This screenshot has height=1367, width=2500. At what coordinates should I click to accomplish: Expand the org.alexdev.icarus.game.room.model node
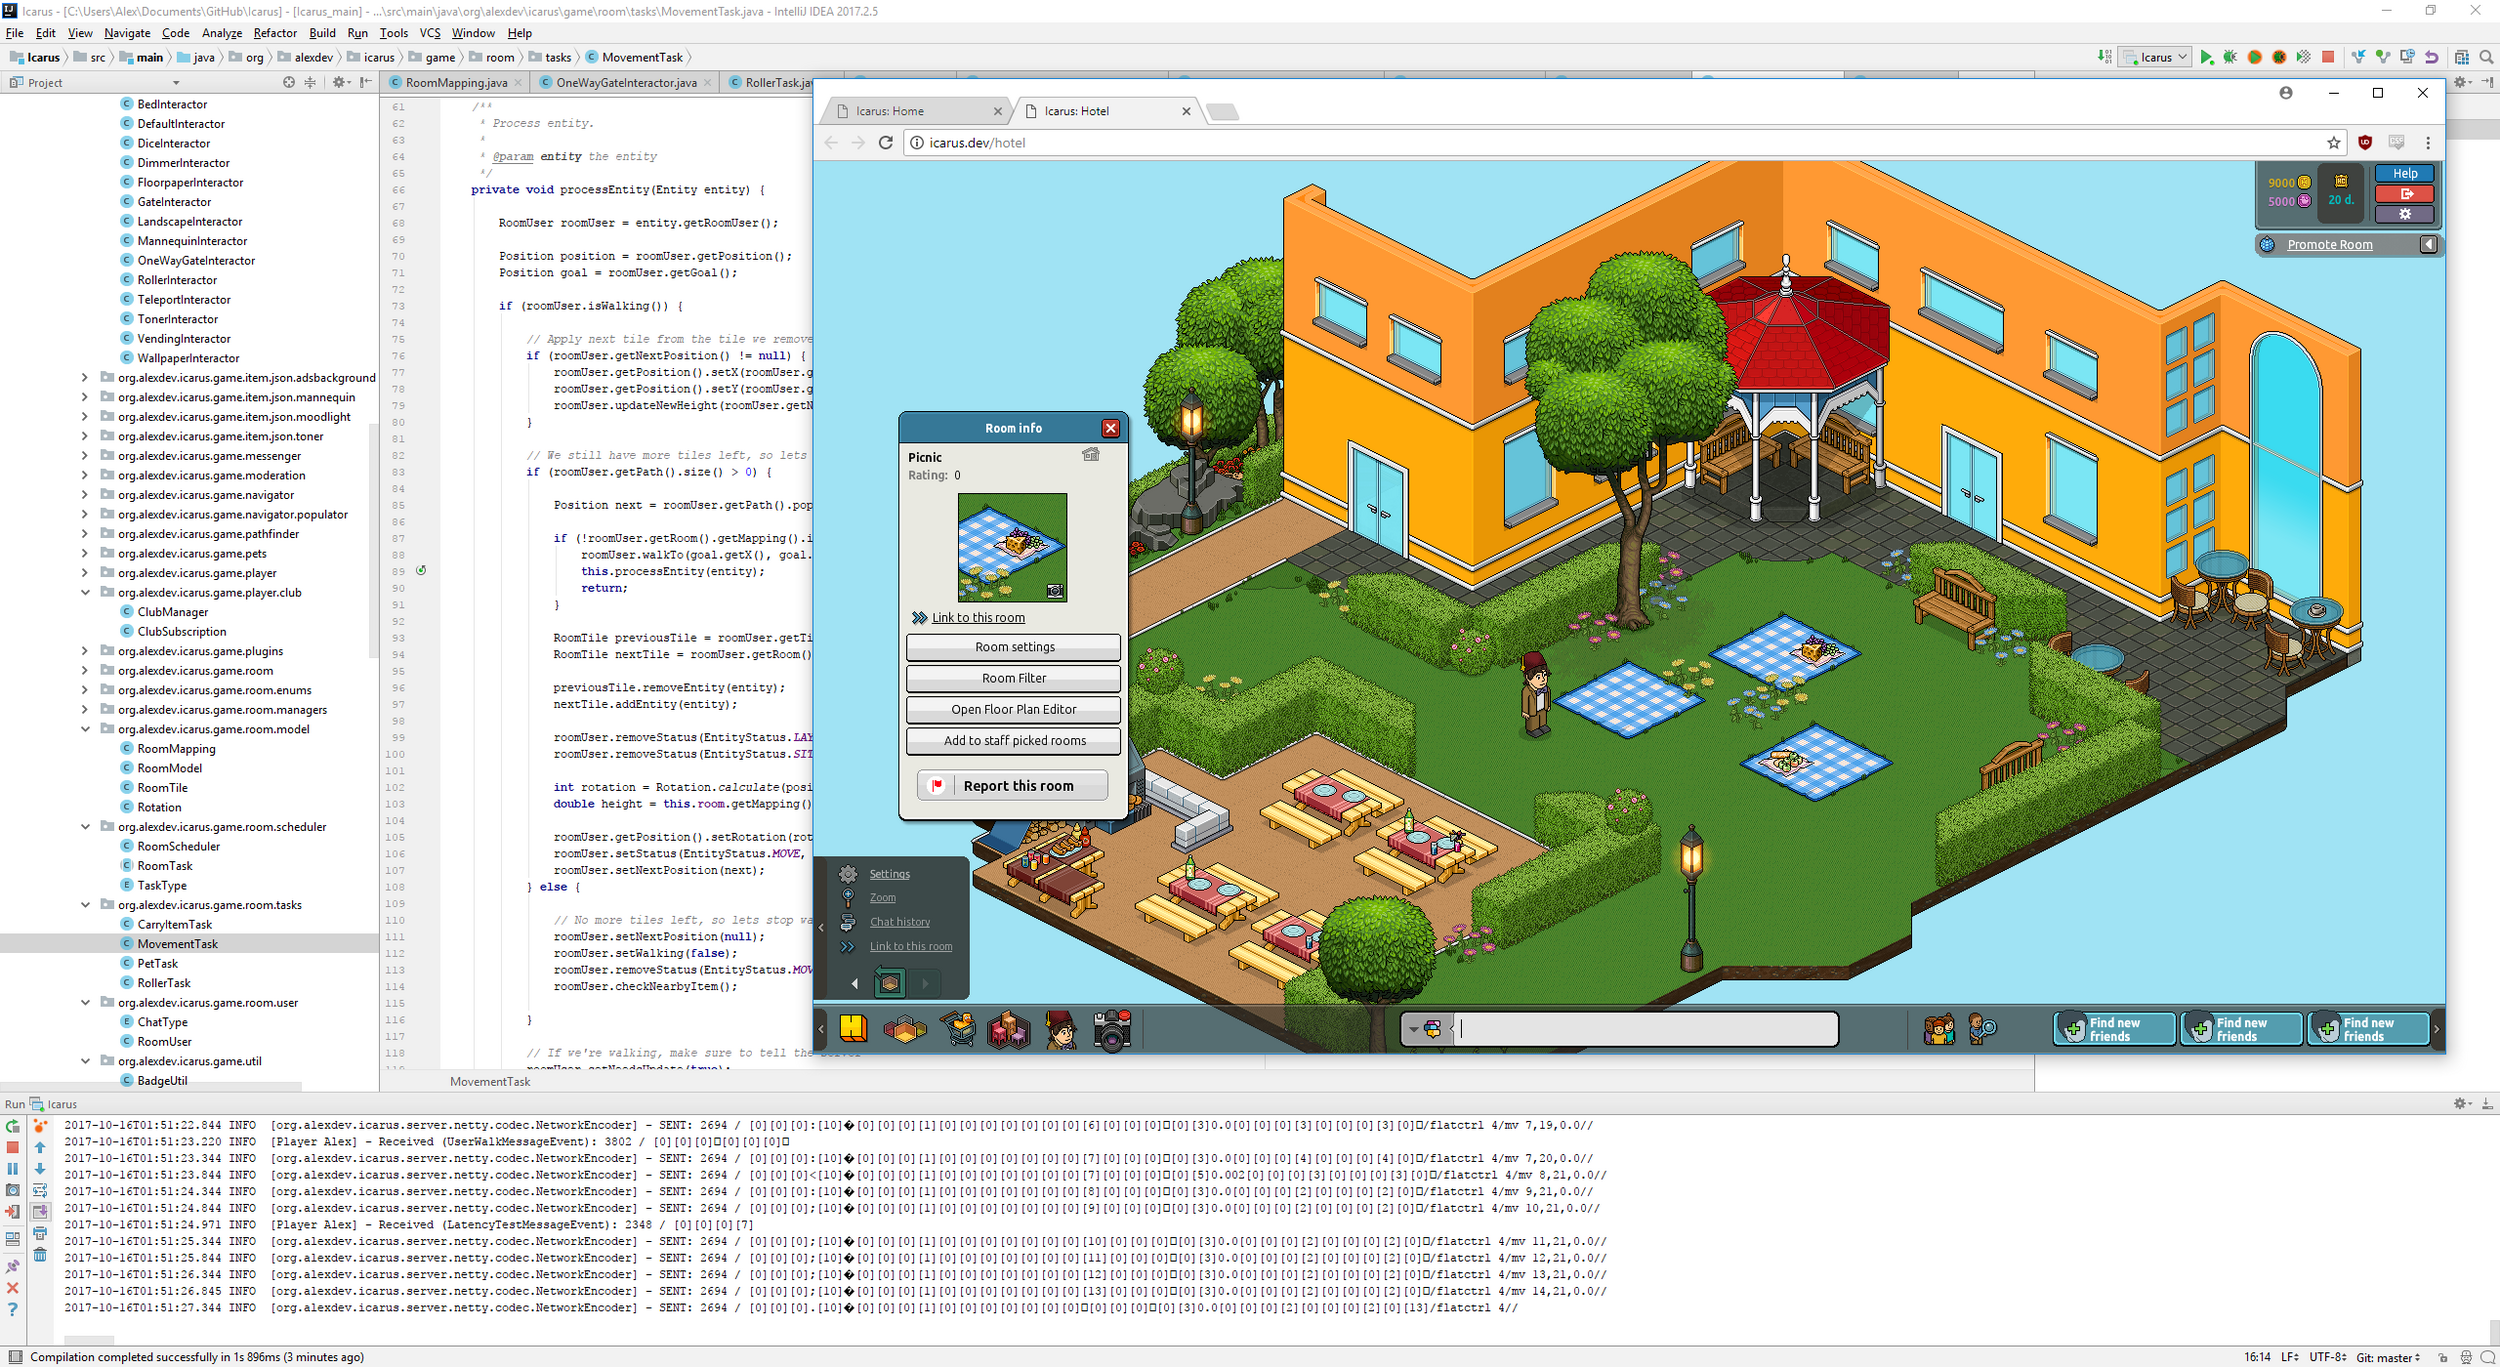pos(93,727)
